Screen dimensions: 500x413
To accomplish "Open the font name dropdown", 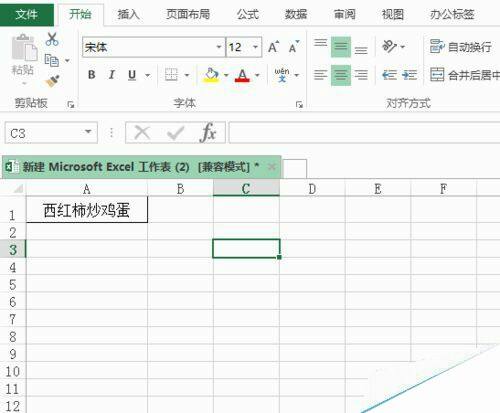I will [219, 47].
